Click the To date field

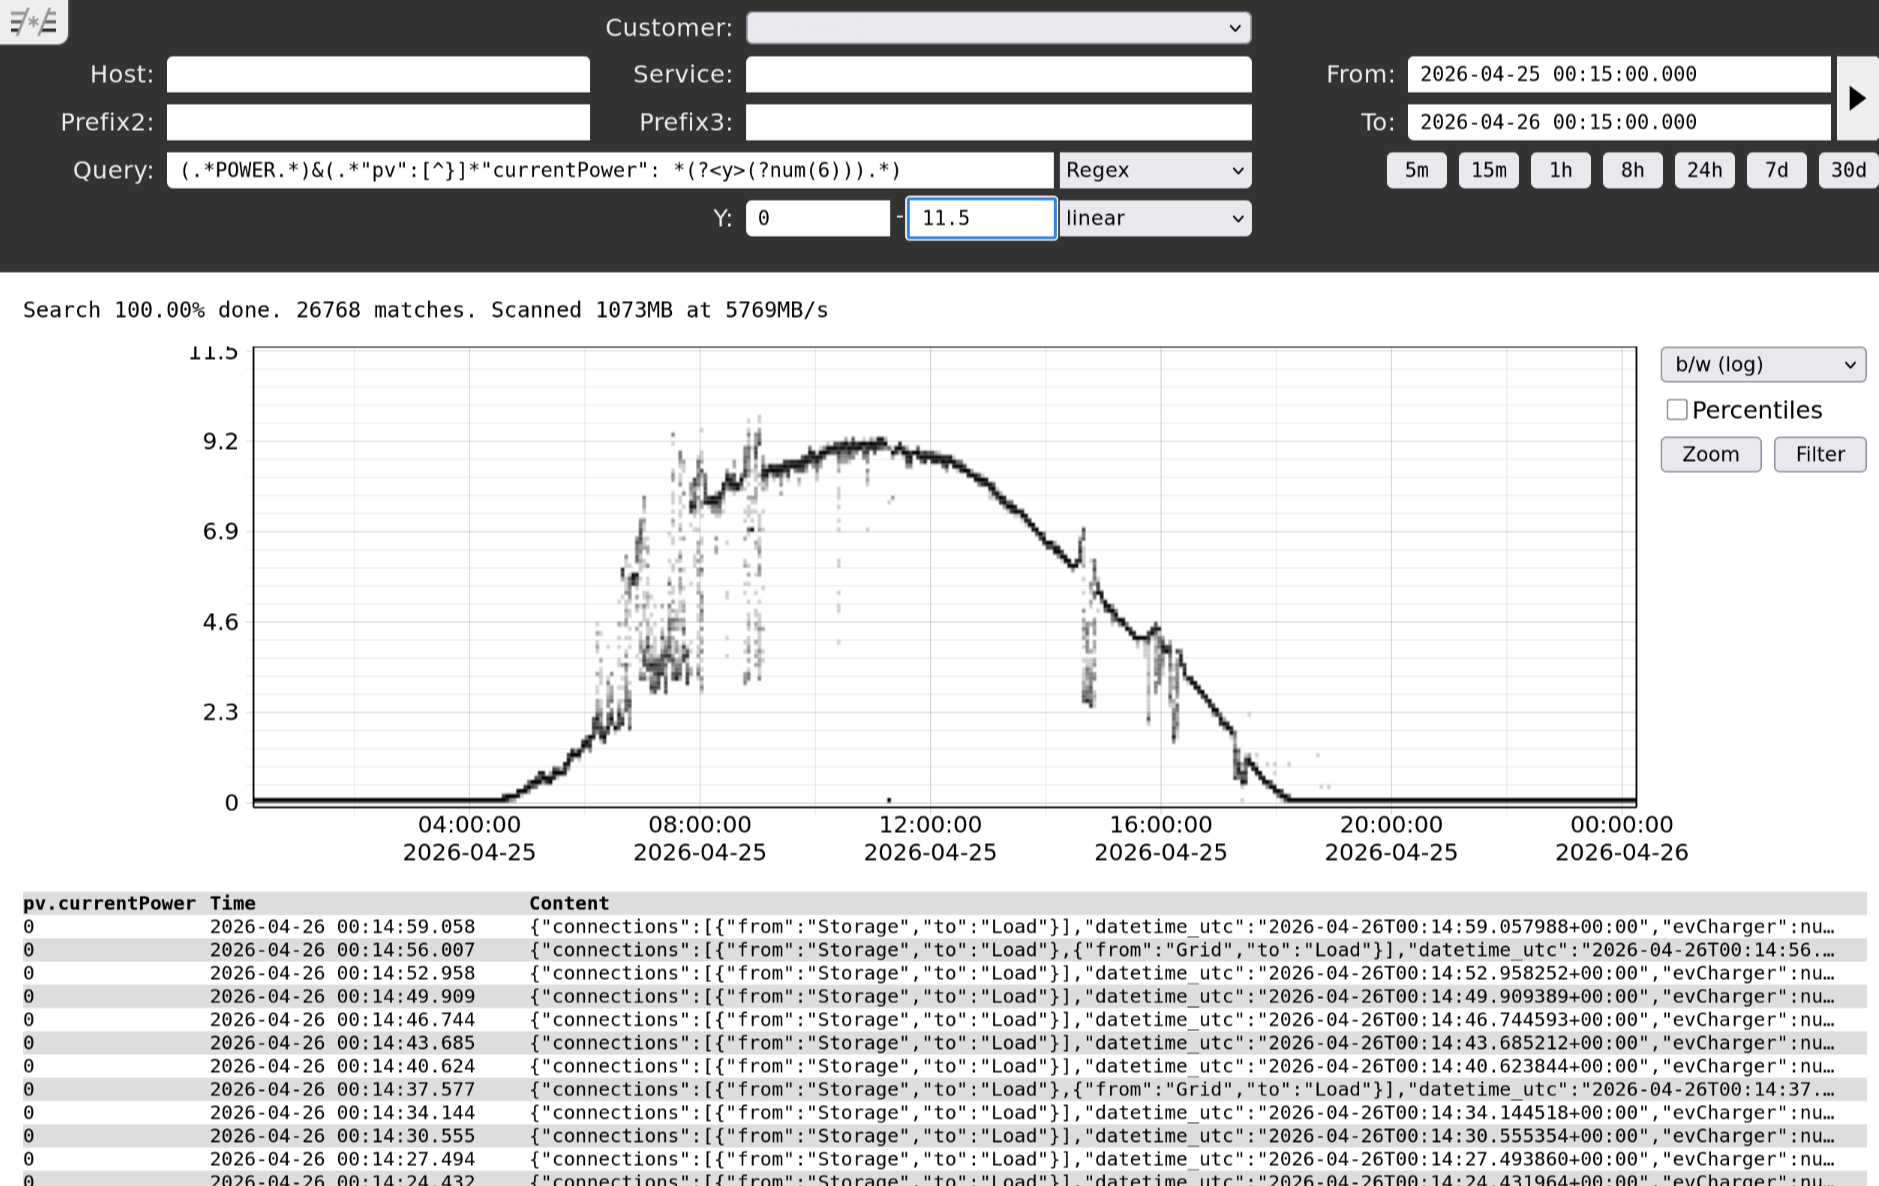[x=1619, y=123]
